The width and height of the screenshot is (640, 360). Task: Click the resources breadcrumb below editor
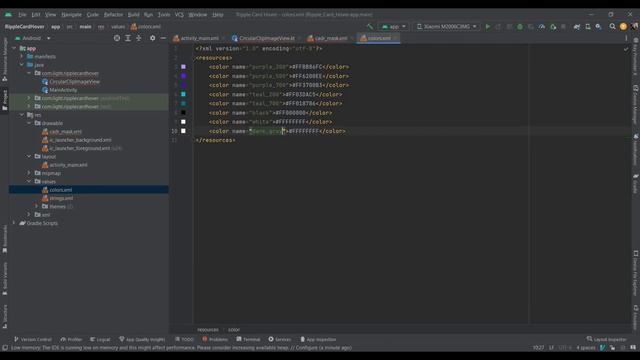[208, 330]
